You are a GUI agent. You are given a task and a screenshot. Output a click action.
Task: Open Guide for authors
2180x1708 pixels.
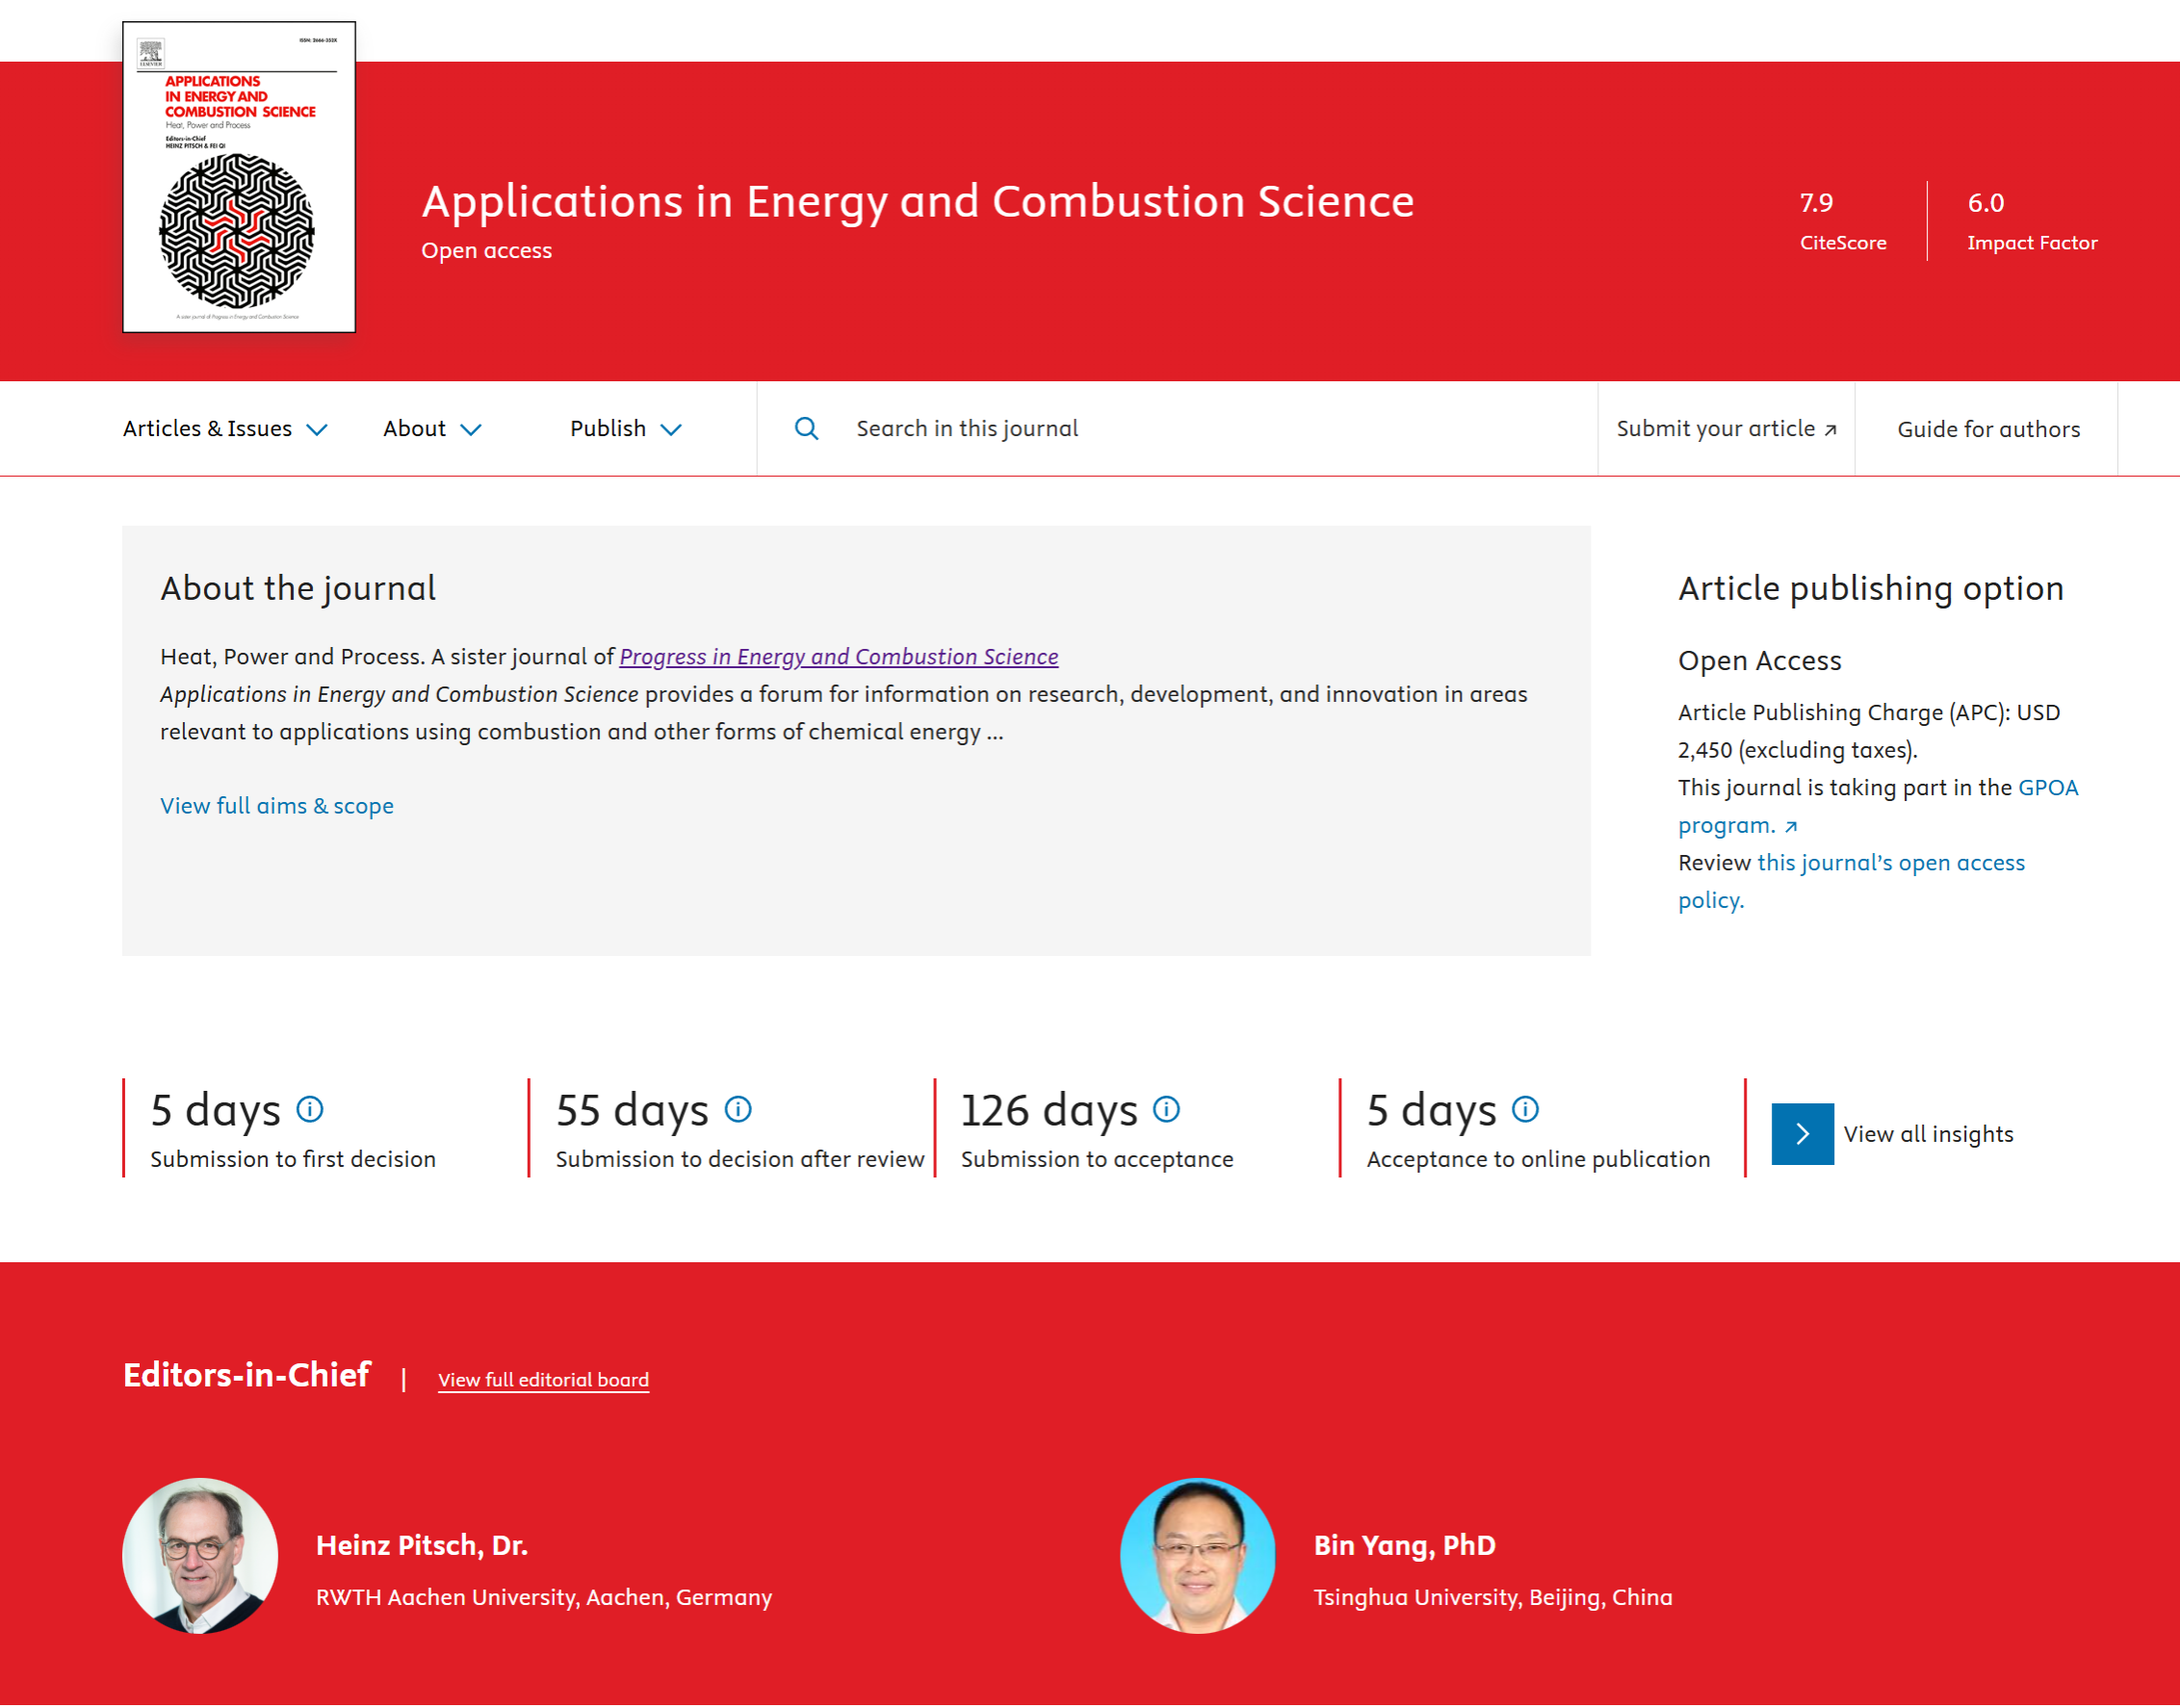click(1988, 430)
